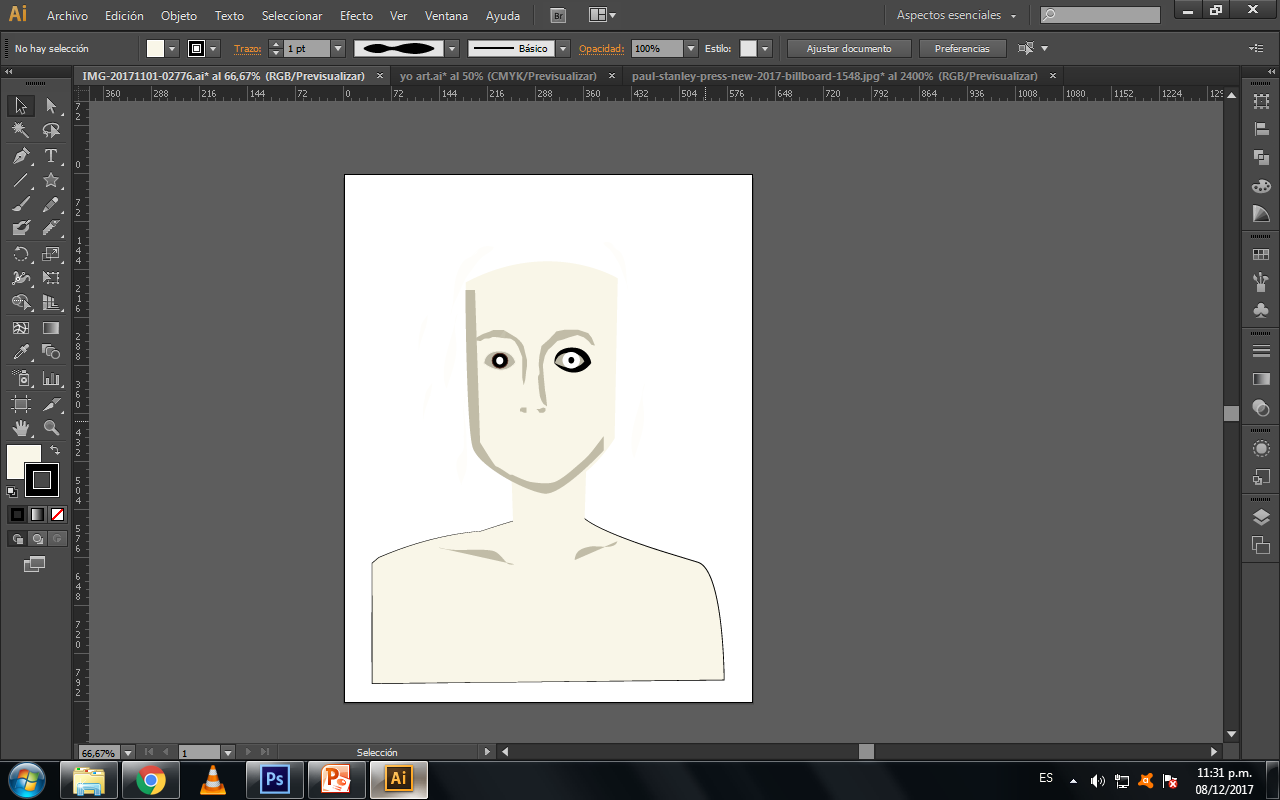The height and width of the screenshot is (800, 1280).
Task: Open Aspectos esenciales workspace switcher
Action: 956,15
